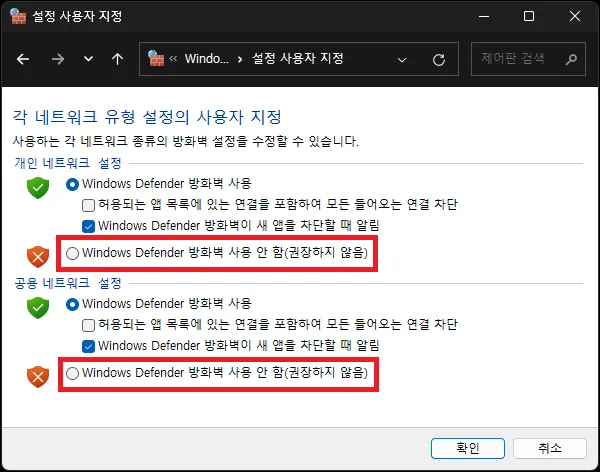
Task: Click the firewall icon in the address bar
Action: coord(156,59)
